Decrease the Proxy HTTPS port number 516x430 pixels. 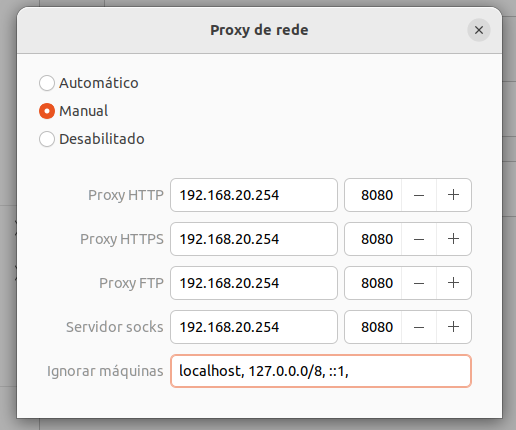point(419,239)
